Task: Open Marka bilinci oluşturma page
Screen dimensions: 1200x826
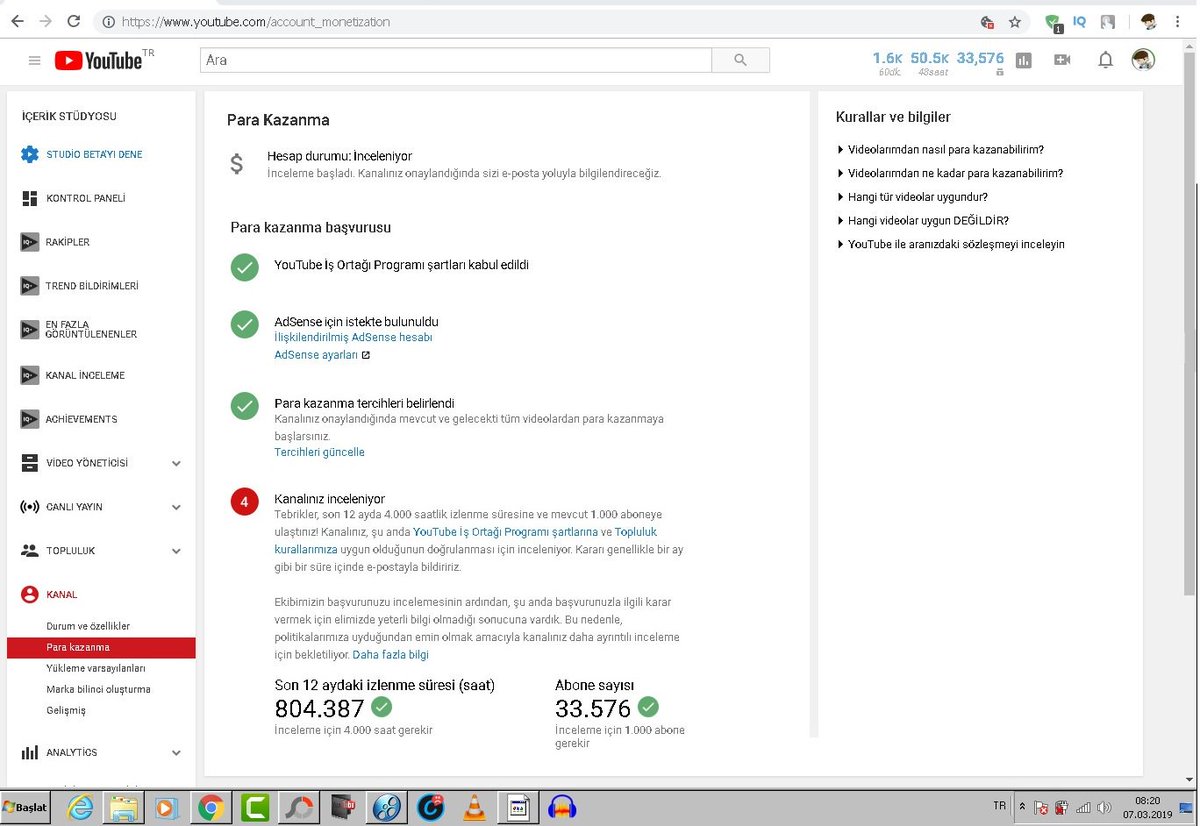Action: click(x=98, y=689)
